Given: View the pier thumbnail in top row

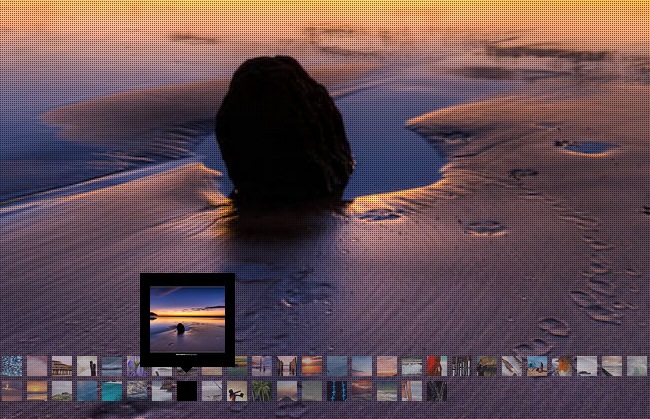Looking at the screenshot, I should [61, 366].
